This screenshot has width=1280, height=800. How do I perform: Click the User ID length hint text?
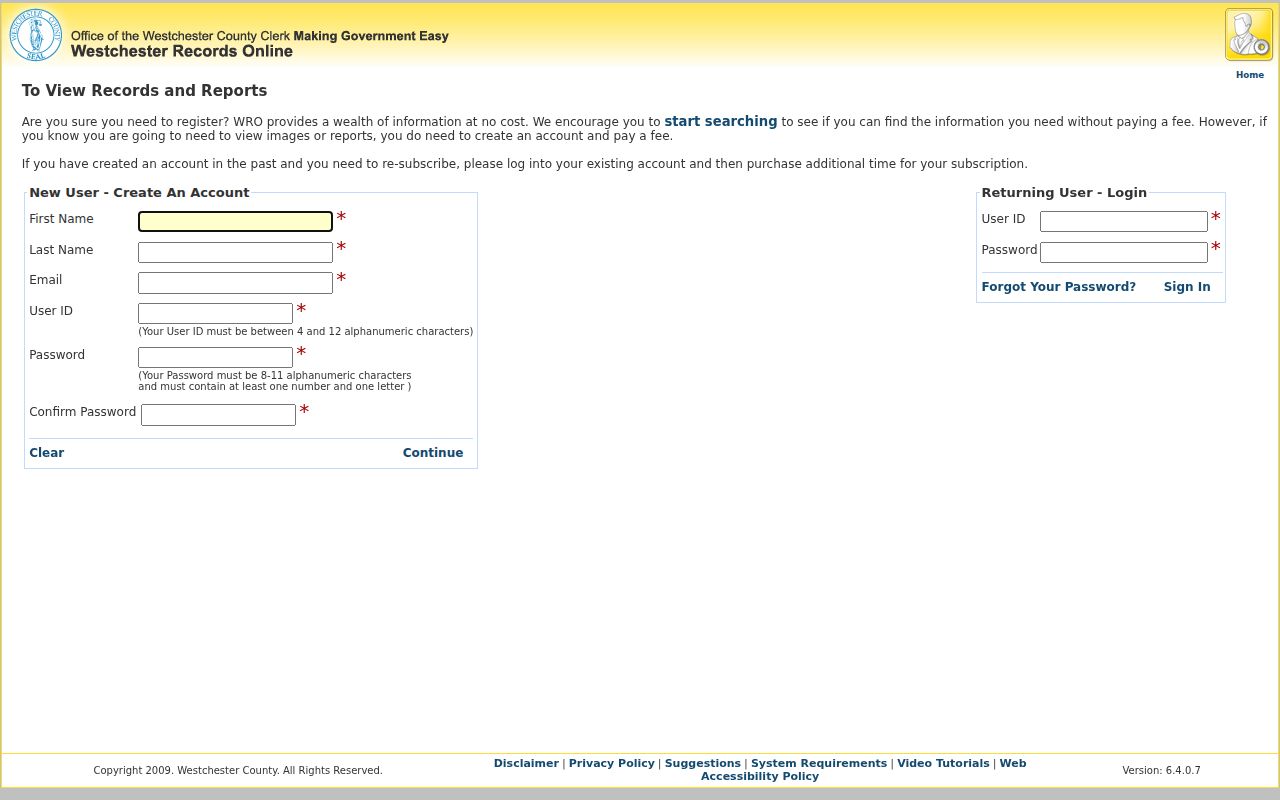(306, 331)
